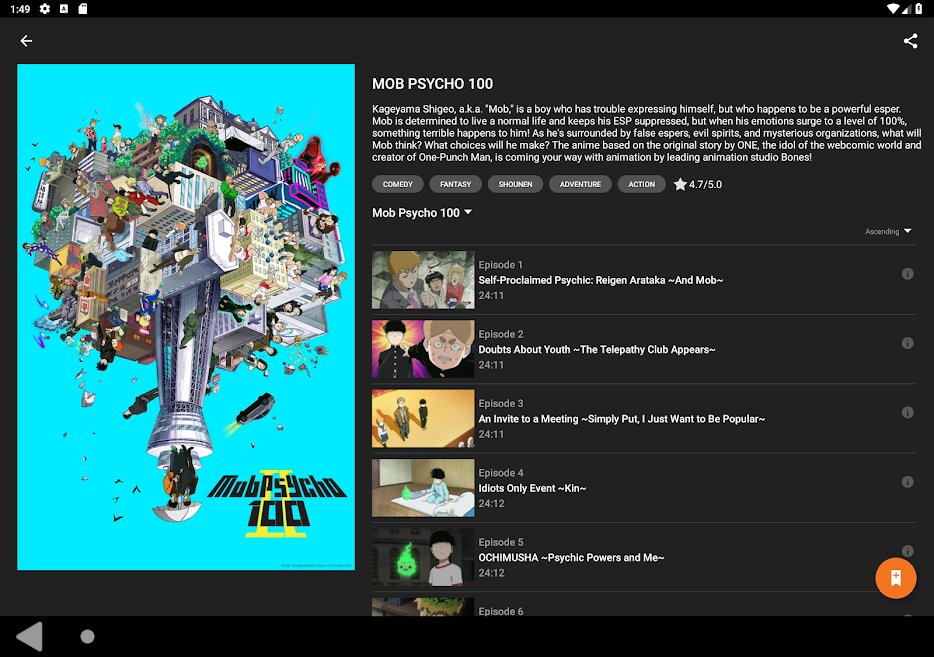The width and height of the screenshot is (934, 657).
Task: Tap the share icon
Action: coord(910,41)
